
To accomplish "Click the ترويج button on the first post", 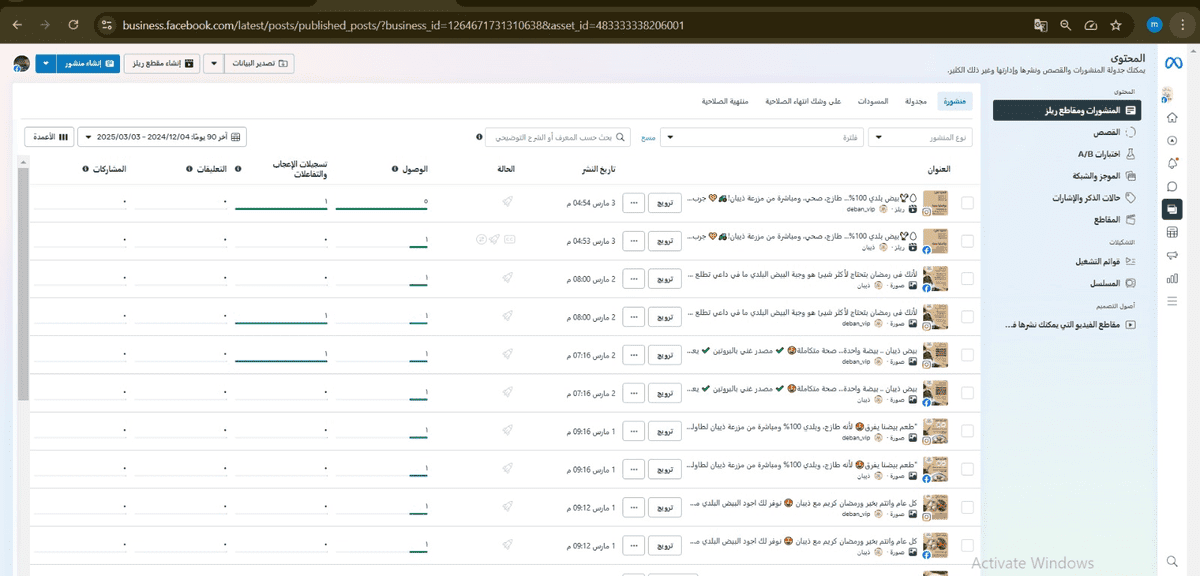I will 664,203.
